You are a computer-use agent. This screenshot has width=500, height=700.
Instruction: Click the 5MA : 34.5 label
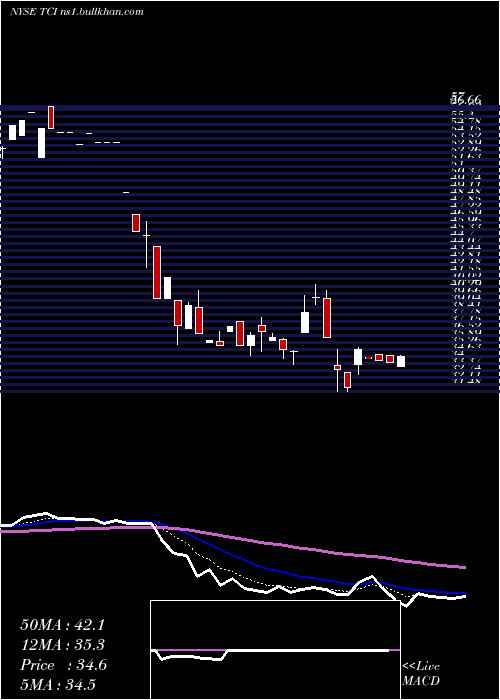58,685
